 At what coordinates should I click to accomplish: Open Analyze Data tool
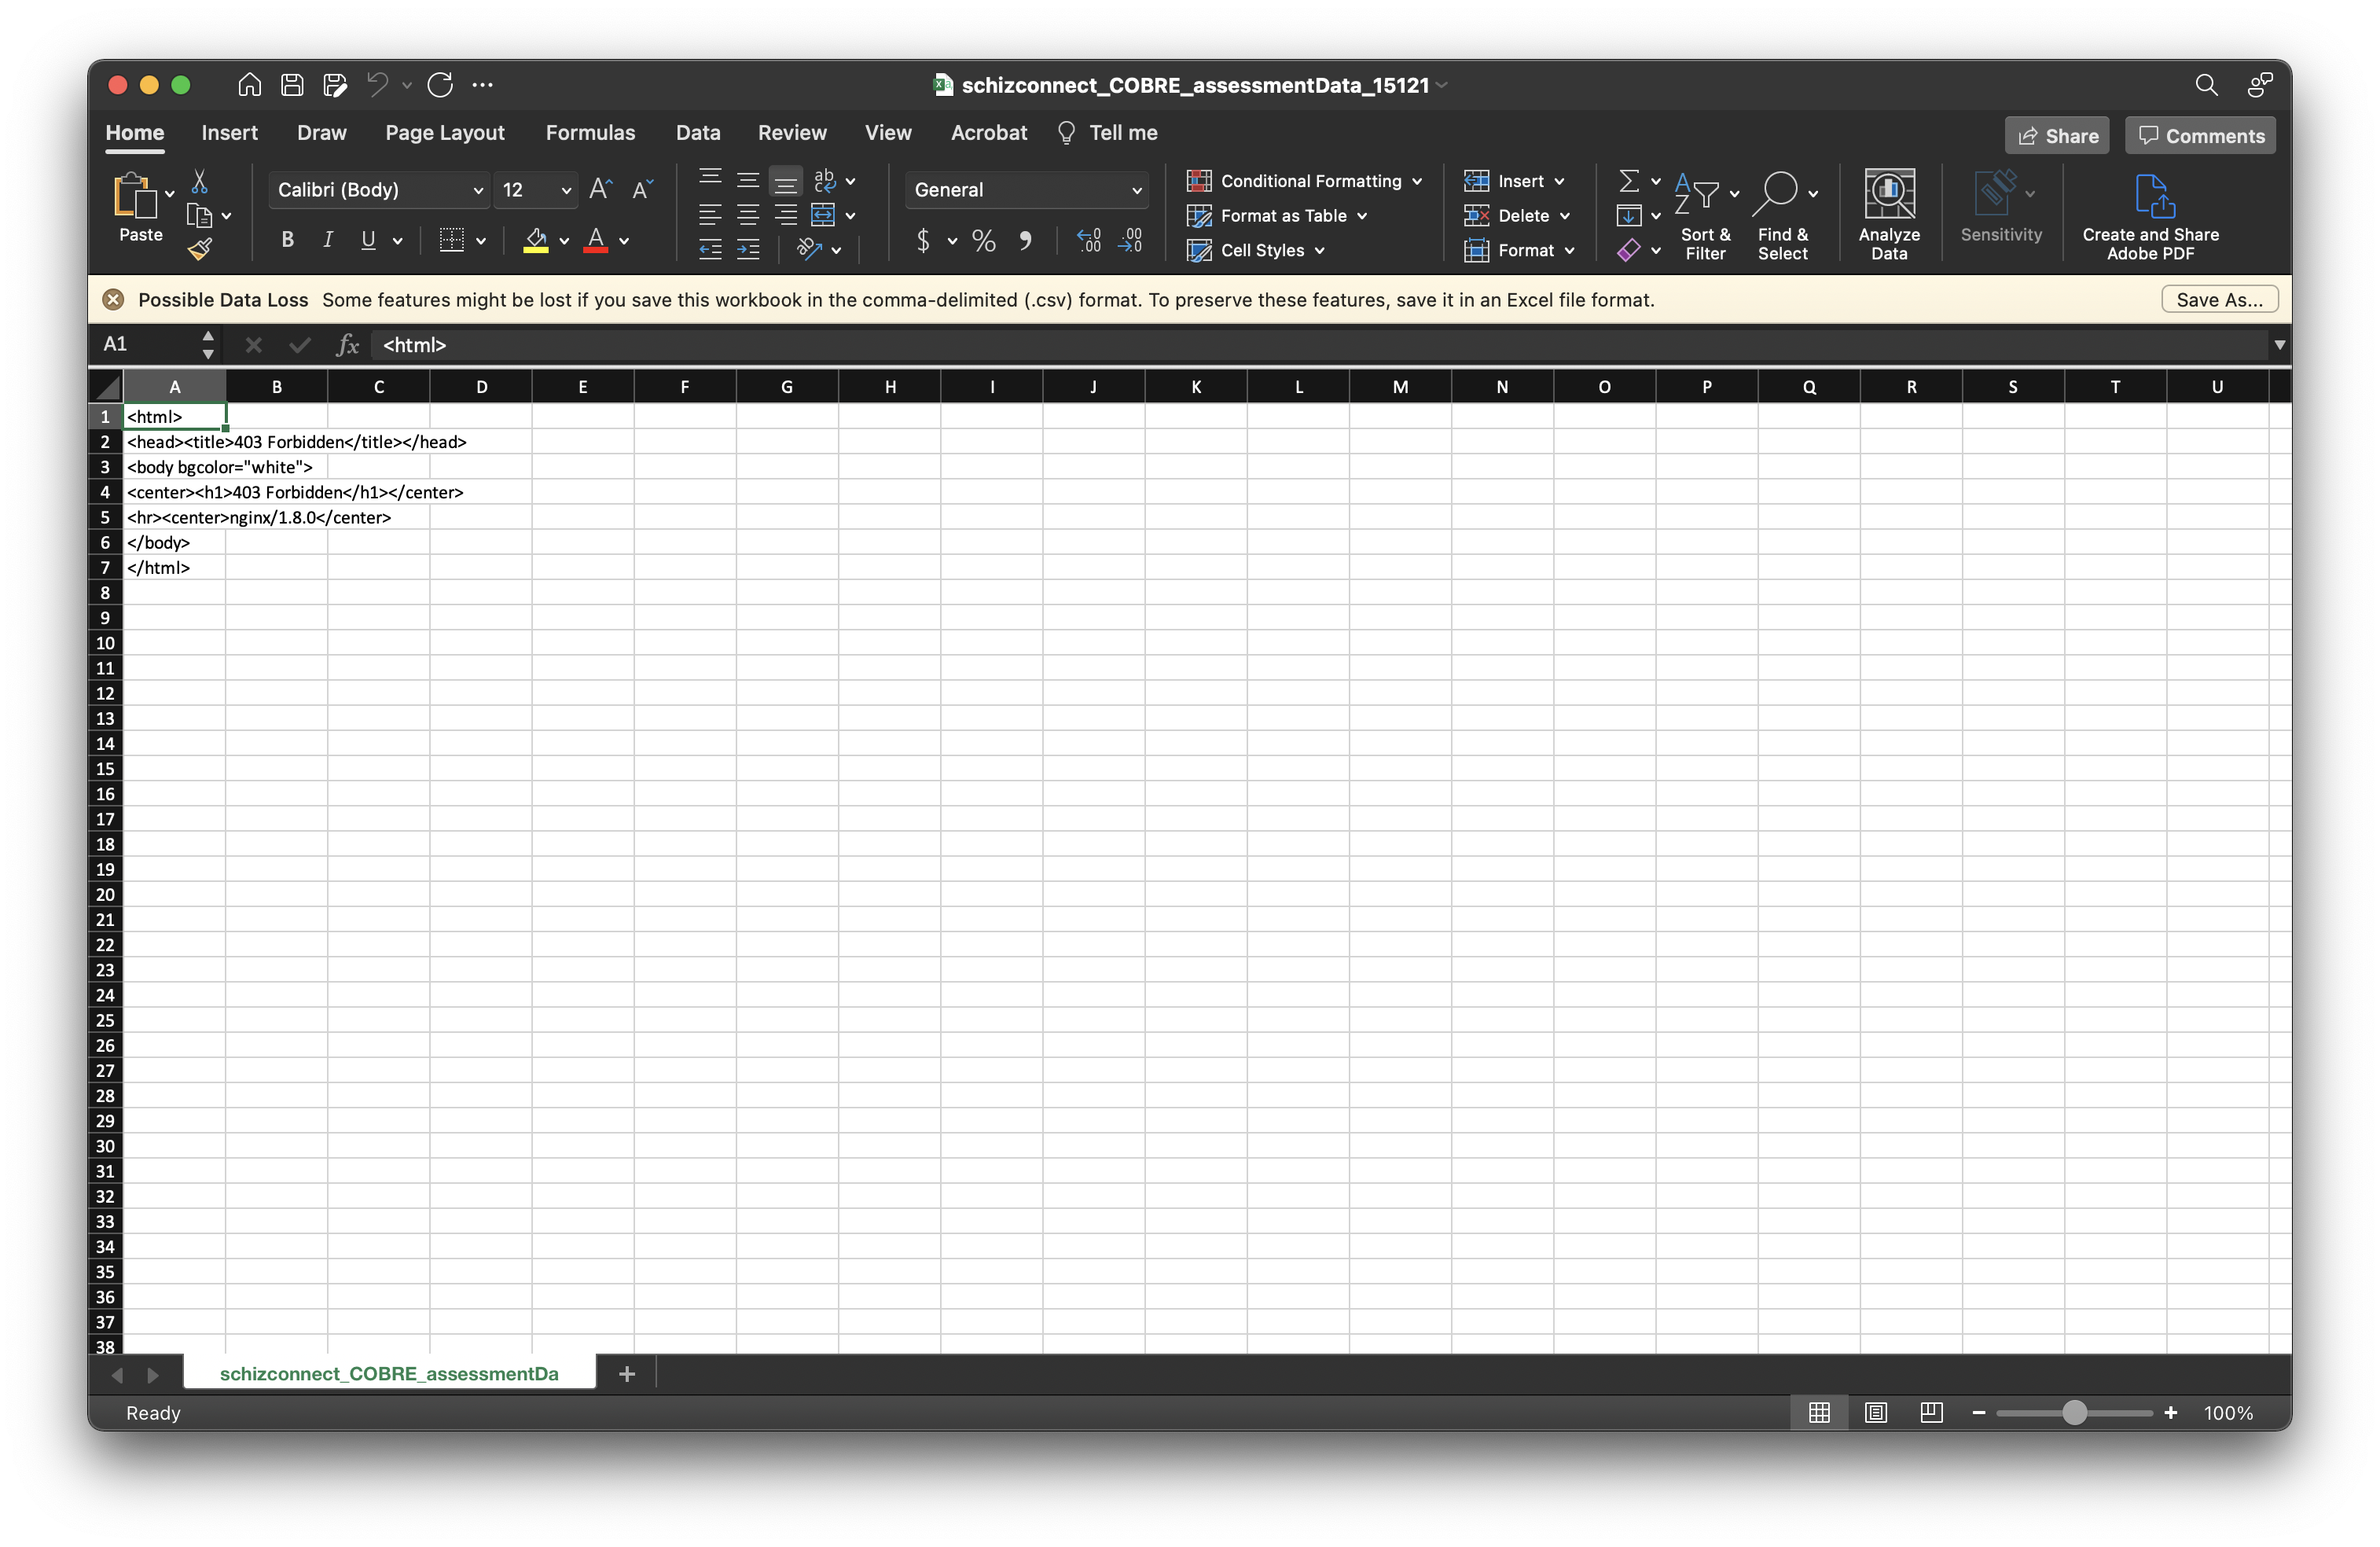(1888, 214)
